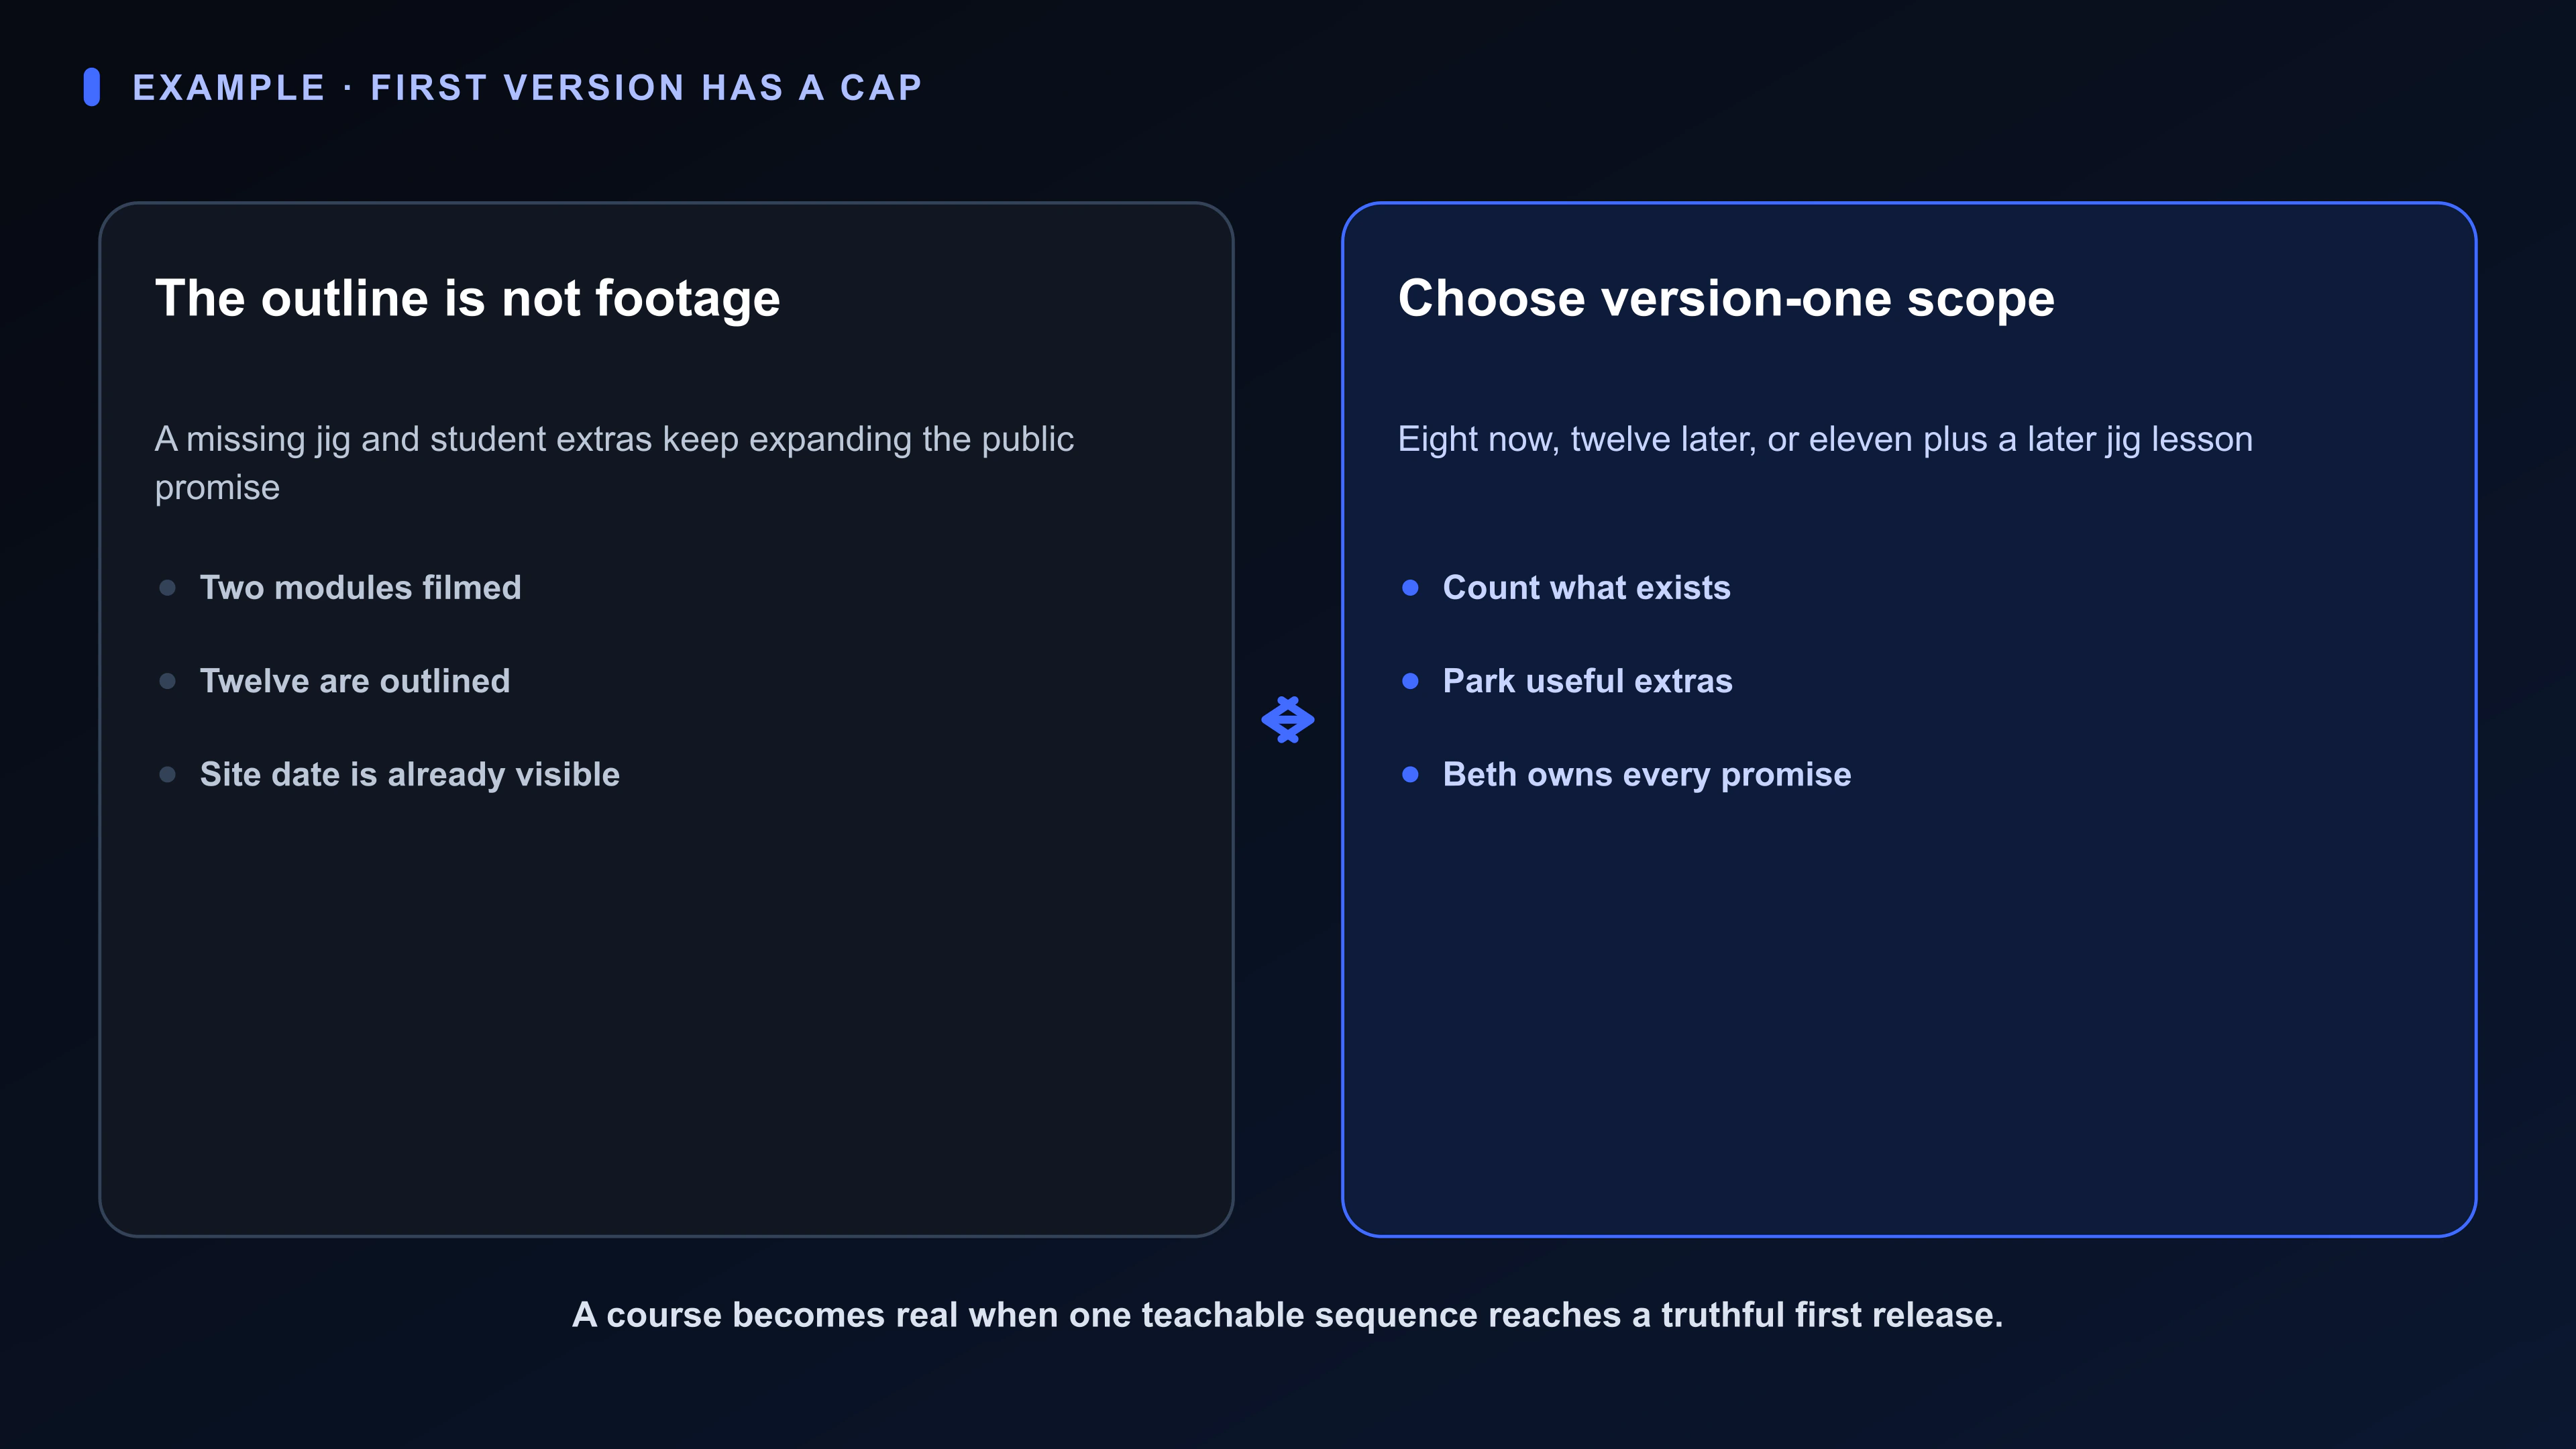Click the Site date is already visible text
2576x1449 pixels.
tap(410, 775)
